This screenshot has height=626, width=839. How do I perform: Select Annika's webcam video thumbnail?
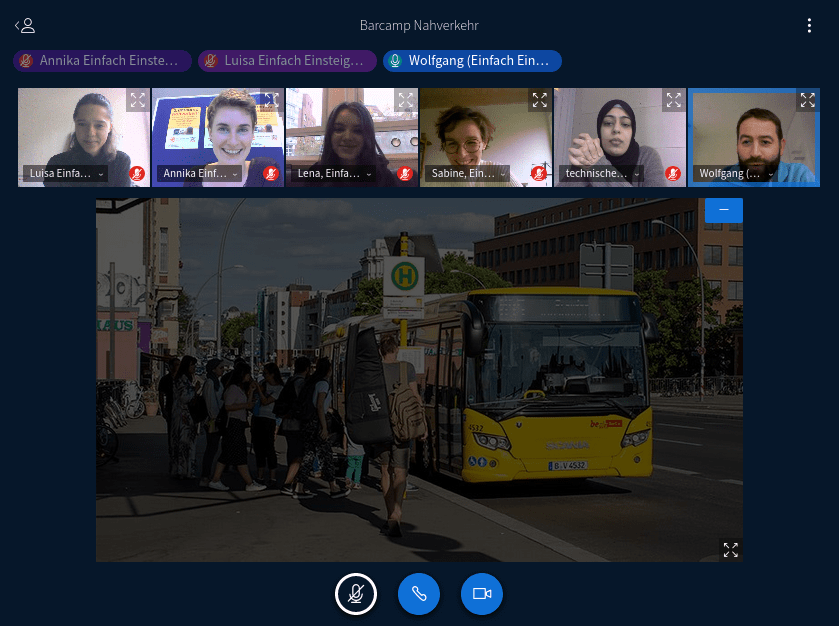tap(217, 130)
